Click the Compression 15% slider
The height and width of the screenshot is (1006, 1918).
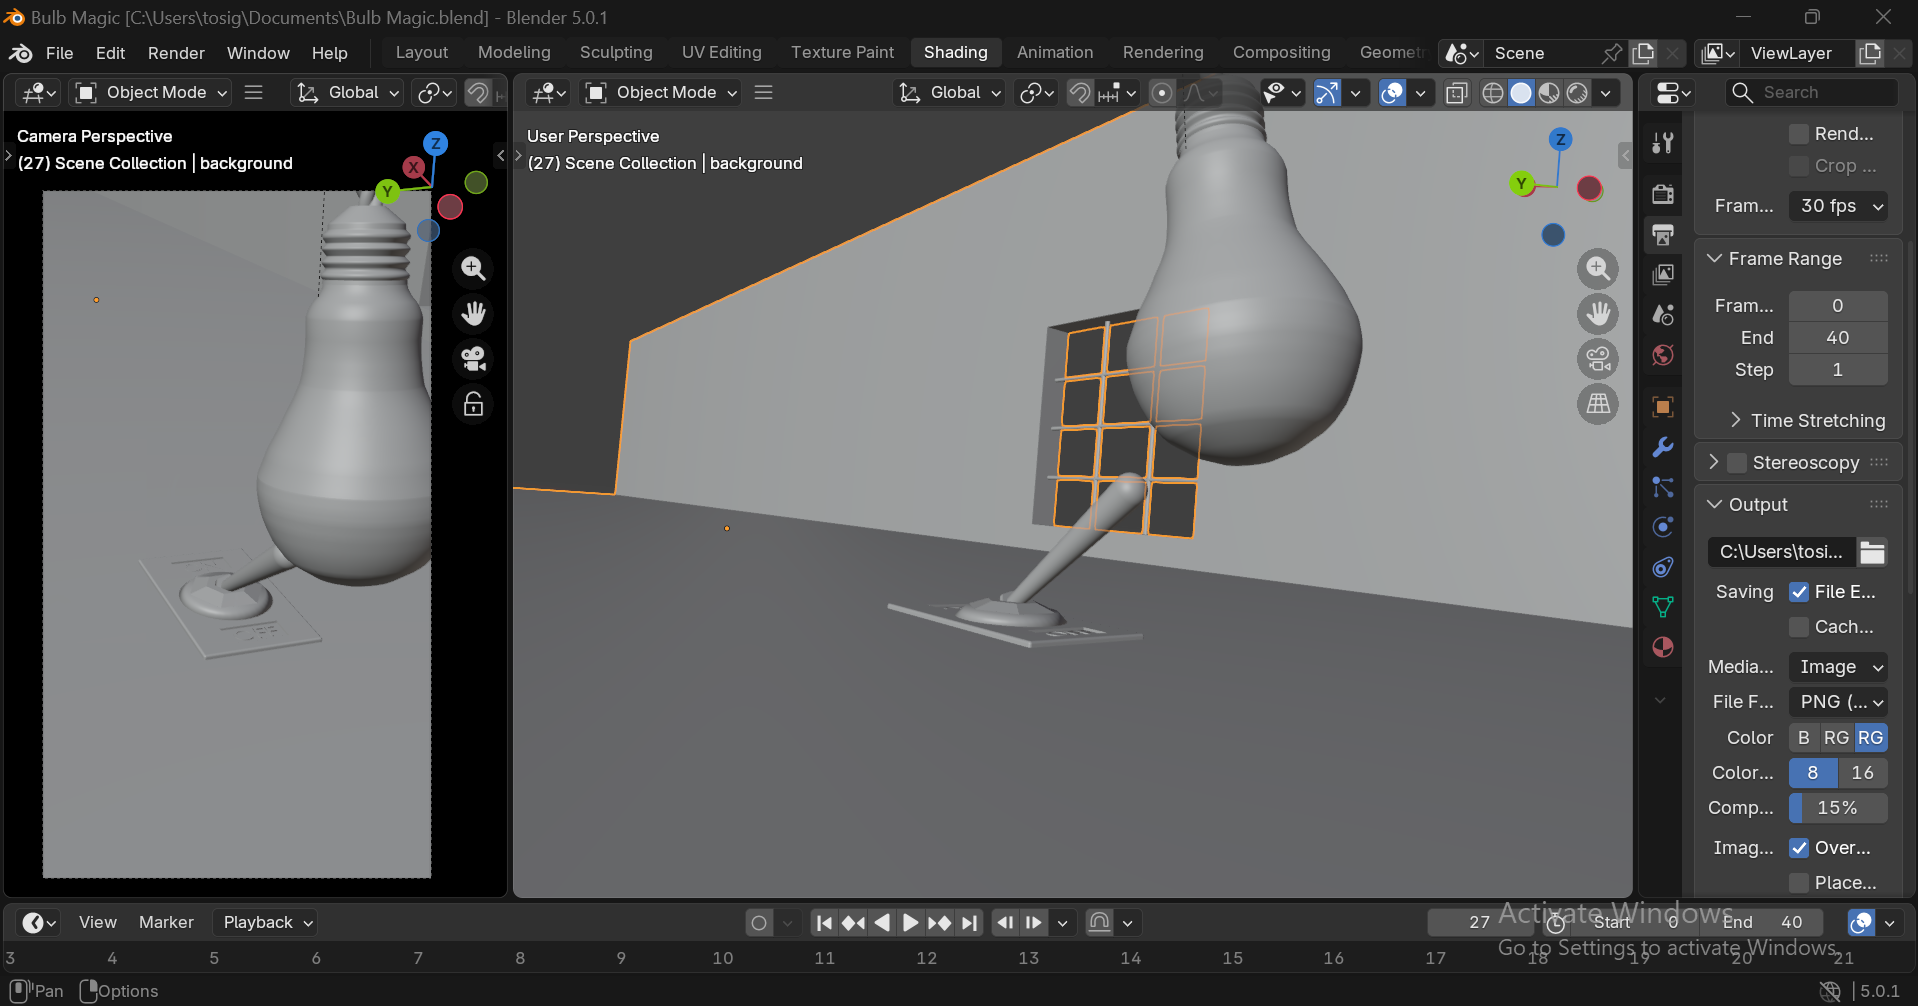1838,808
